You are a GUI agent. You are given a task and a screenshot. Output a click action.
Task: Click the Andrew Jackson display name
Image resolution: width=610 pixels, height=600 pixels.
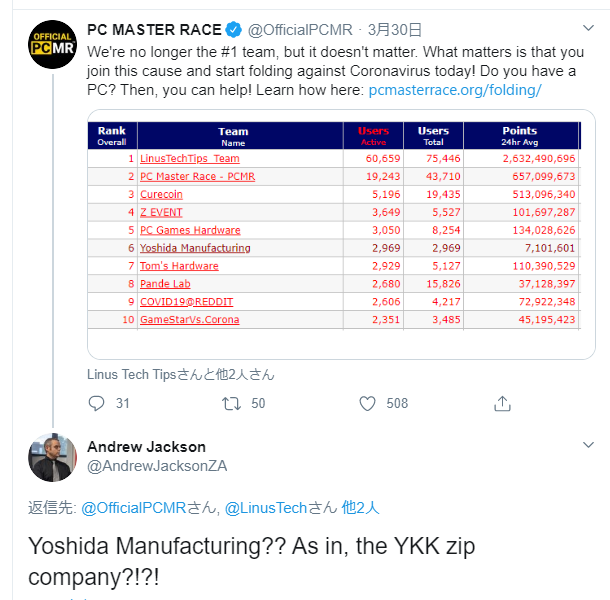[146, 447]
